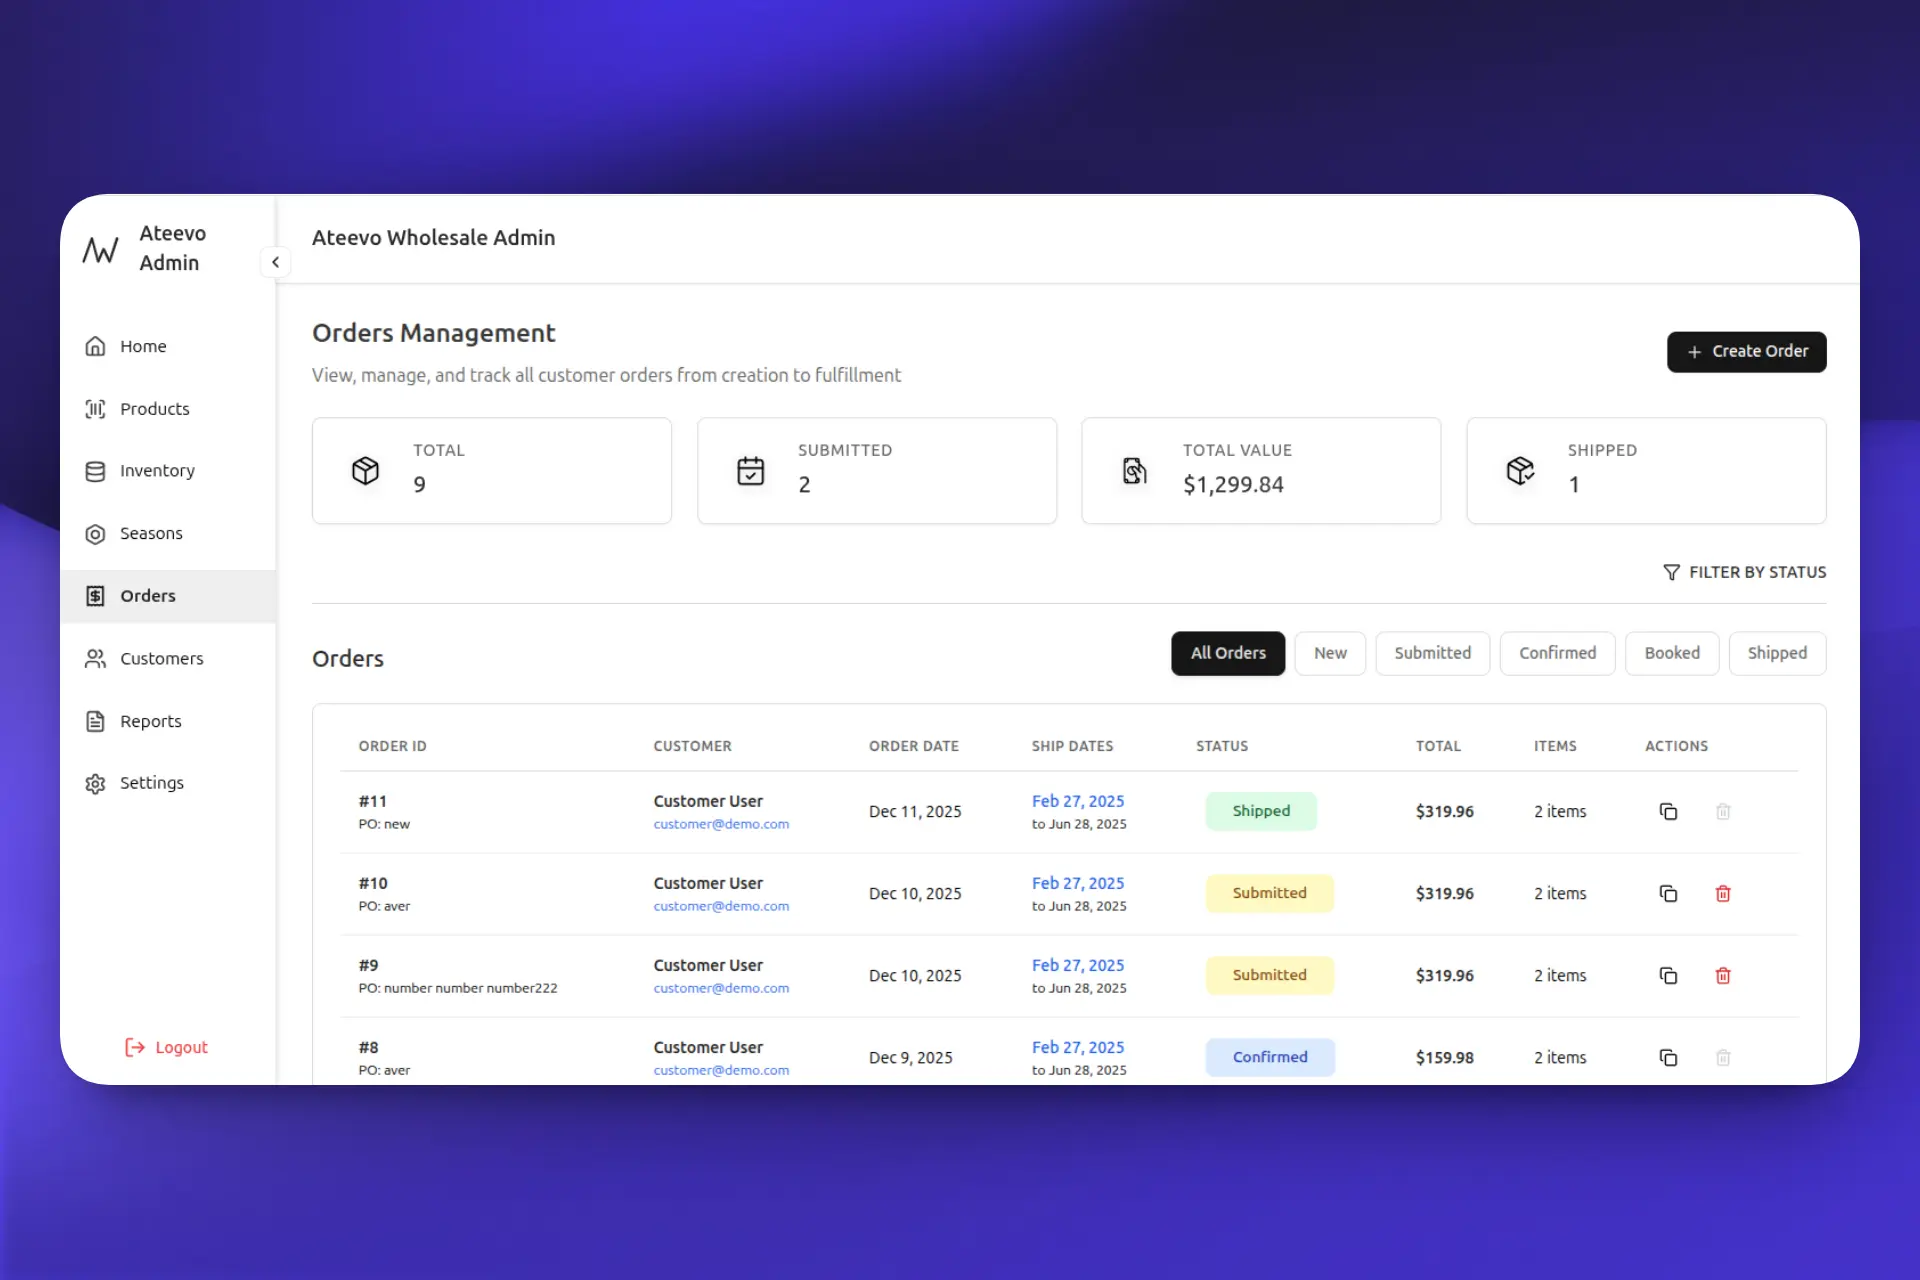Delete order #9
The image size is (1920, 1280).
click(1723, 975)
